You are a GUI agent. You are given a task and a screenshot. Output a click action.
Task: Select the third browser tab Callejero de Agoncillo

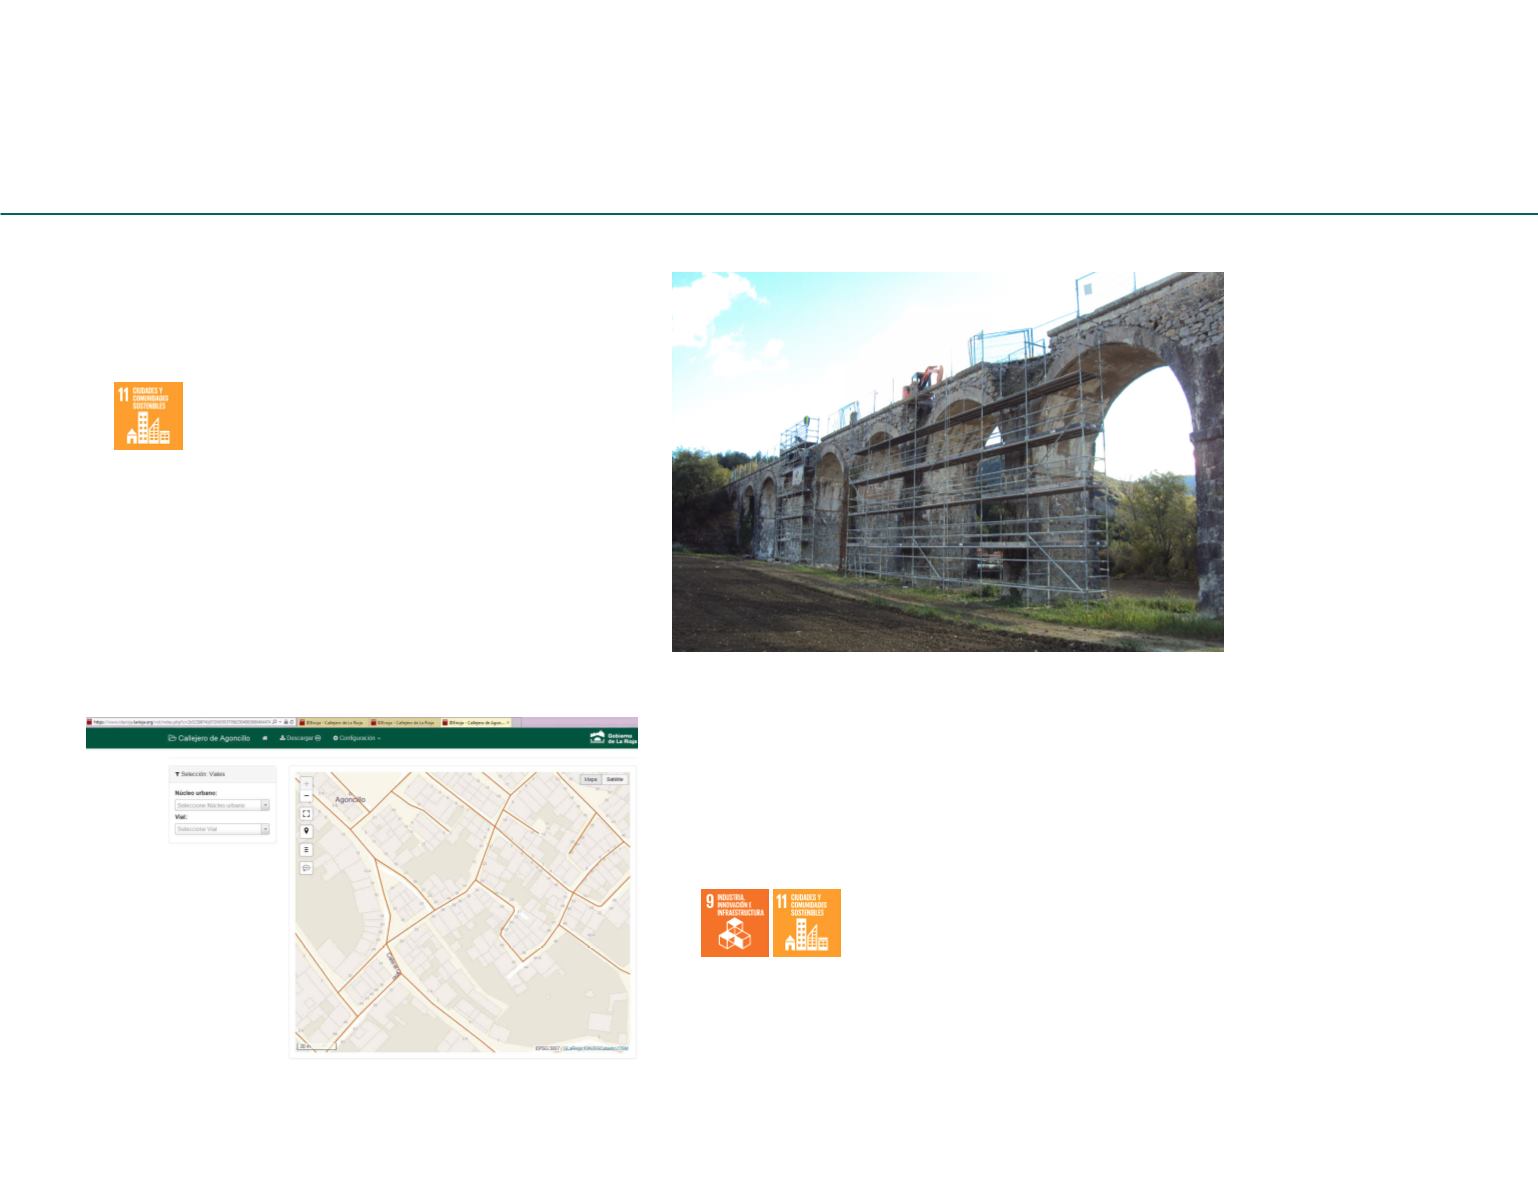tap(476, 722)
